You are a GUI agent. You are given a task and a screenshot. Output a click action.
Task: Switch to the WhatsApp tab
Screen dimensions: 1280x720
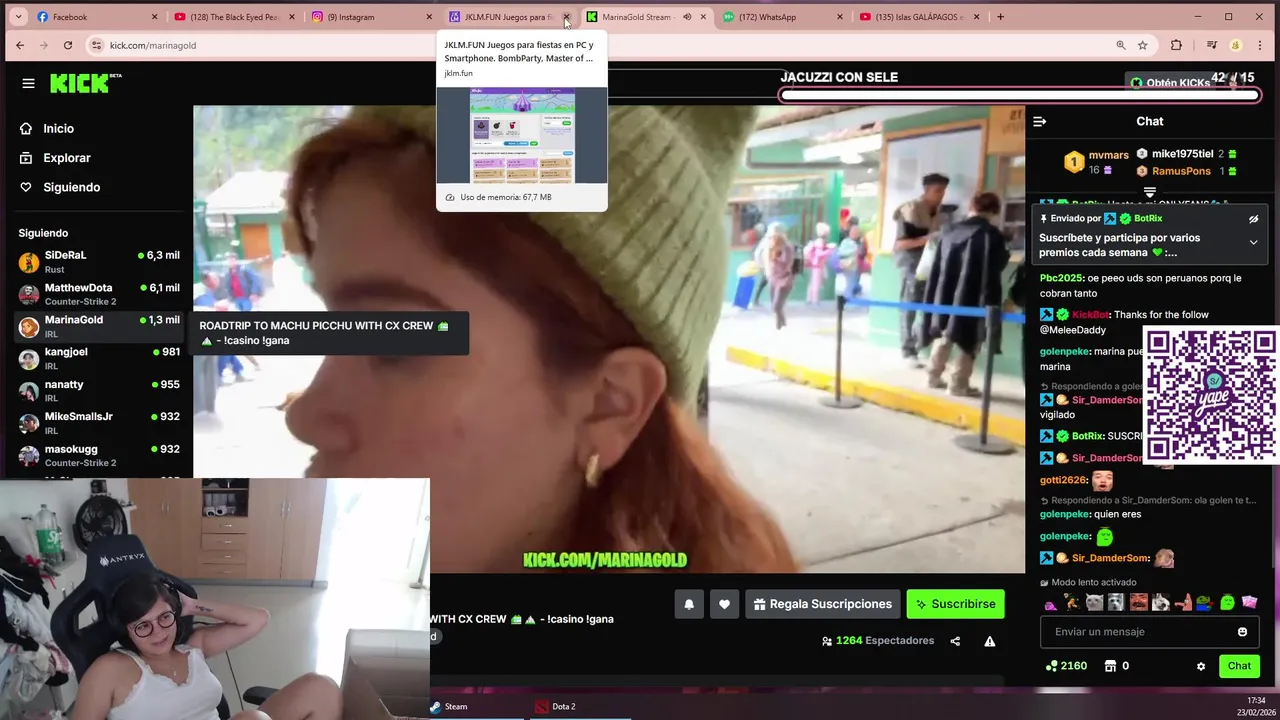pyautogui.click(x=785, y=17)
